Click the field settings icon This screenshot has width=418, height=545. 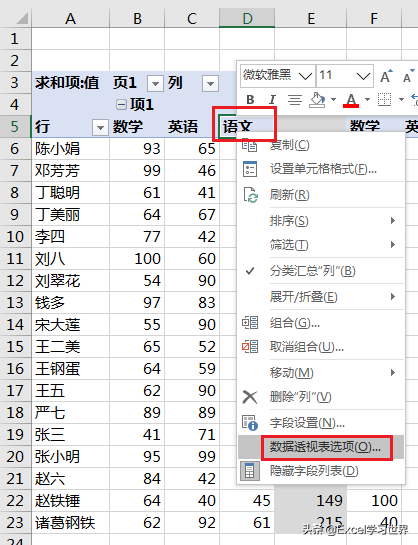(250, 423)
